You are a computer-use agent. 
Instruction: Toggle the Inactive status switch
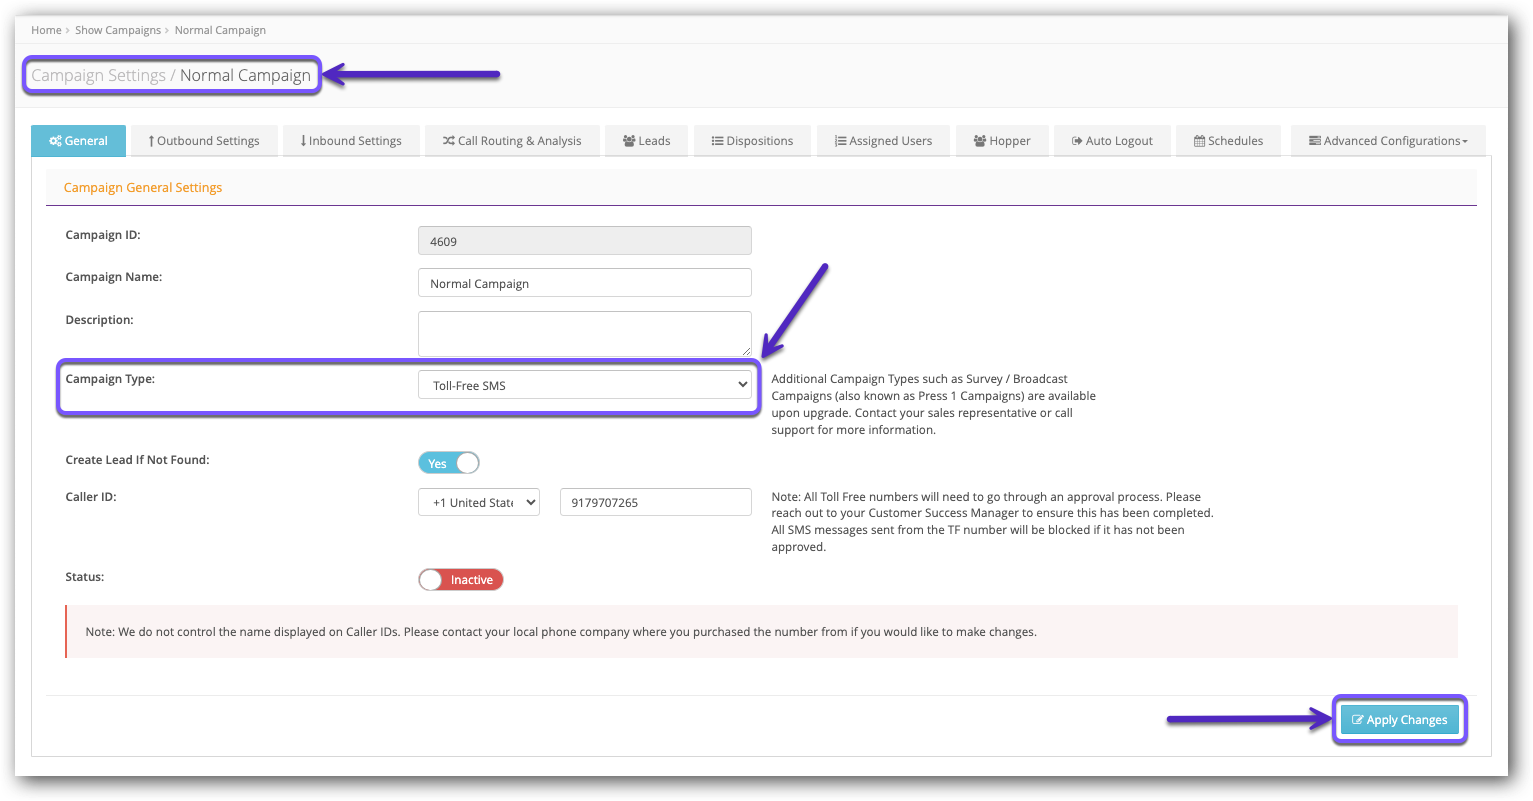[461, 580]
